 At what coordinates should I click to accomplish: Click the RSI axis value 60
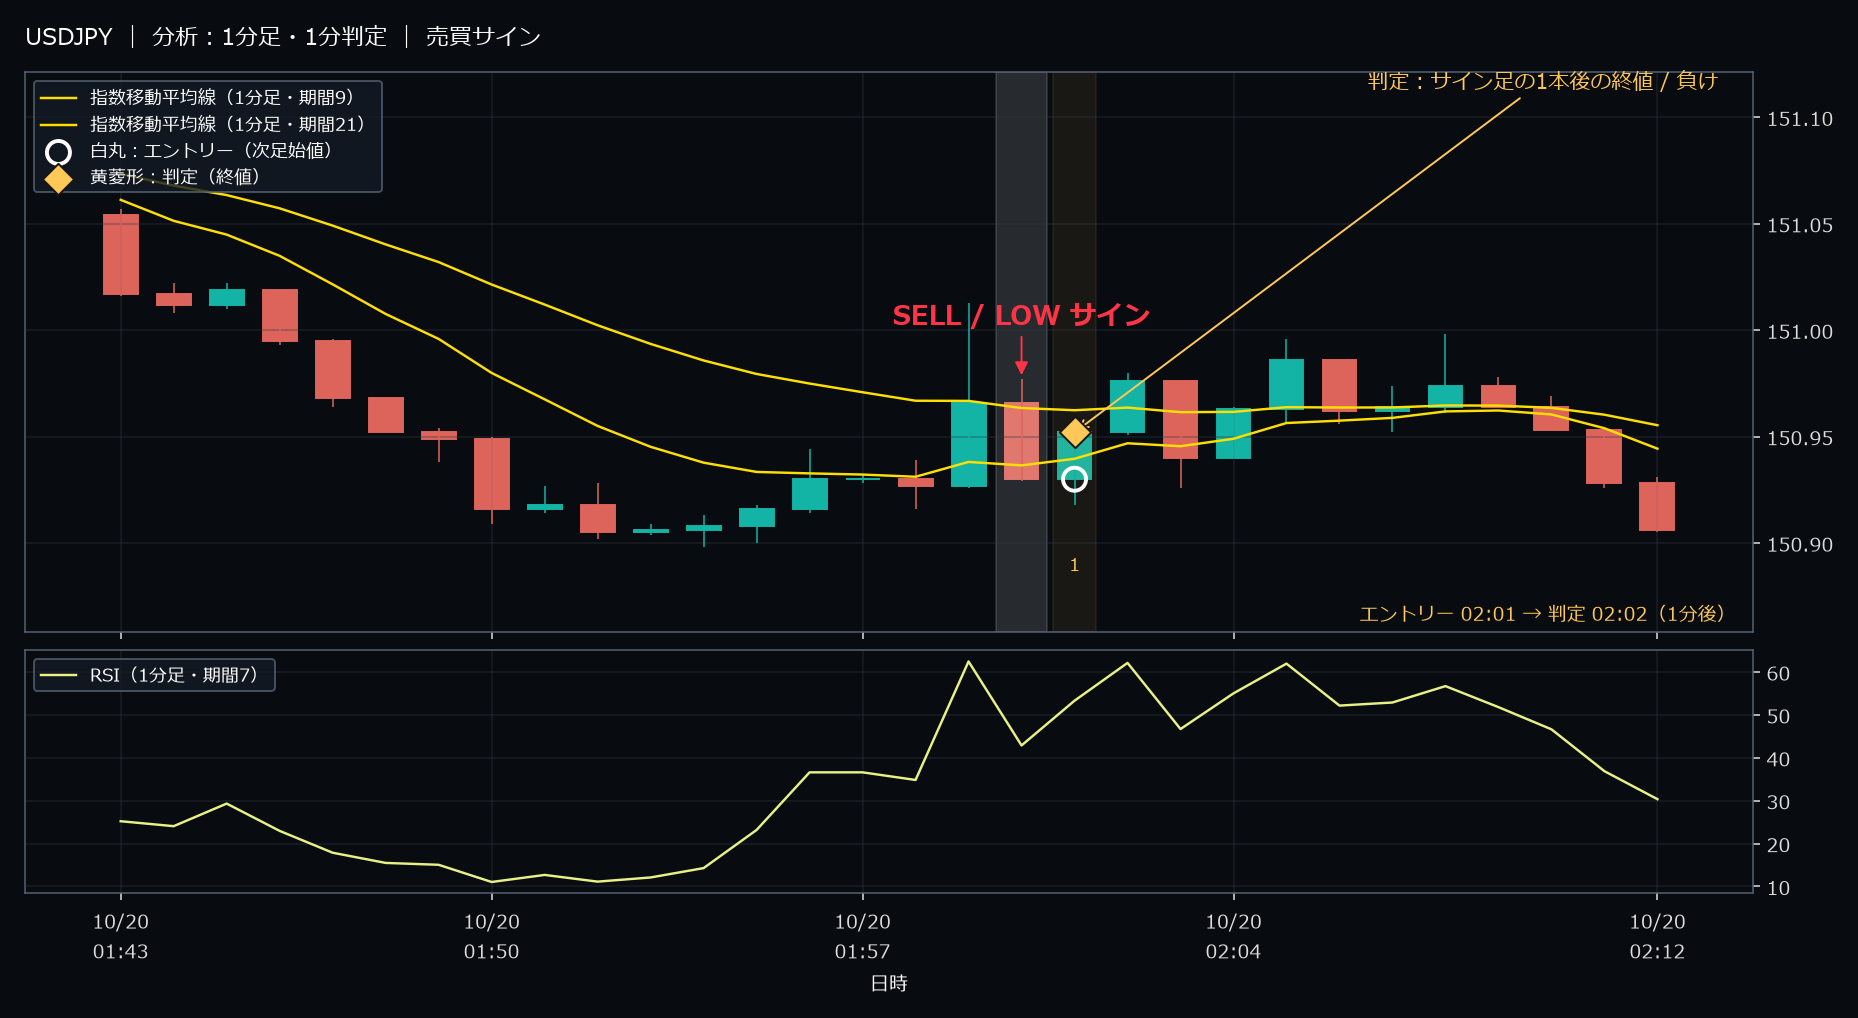(x=1778, y=674)
